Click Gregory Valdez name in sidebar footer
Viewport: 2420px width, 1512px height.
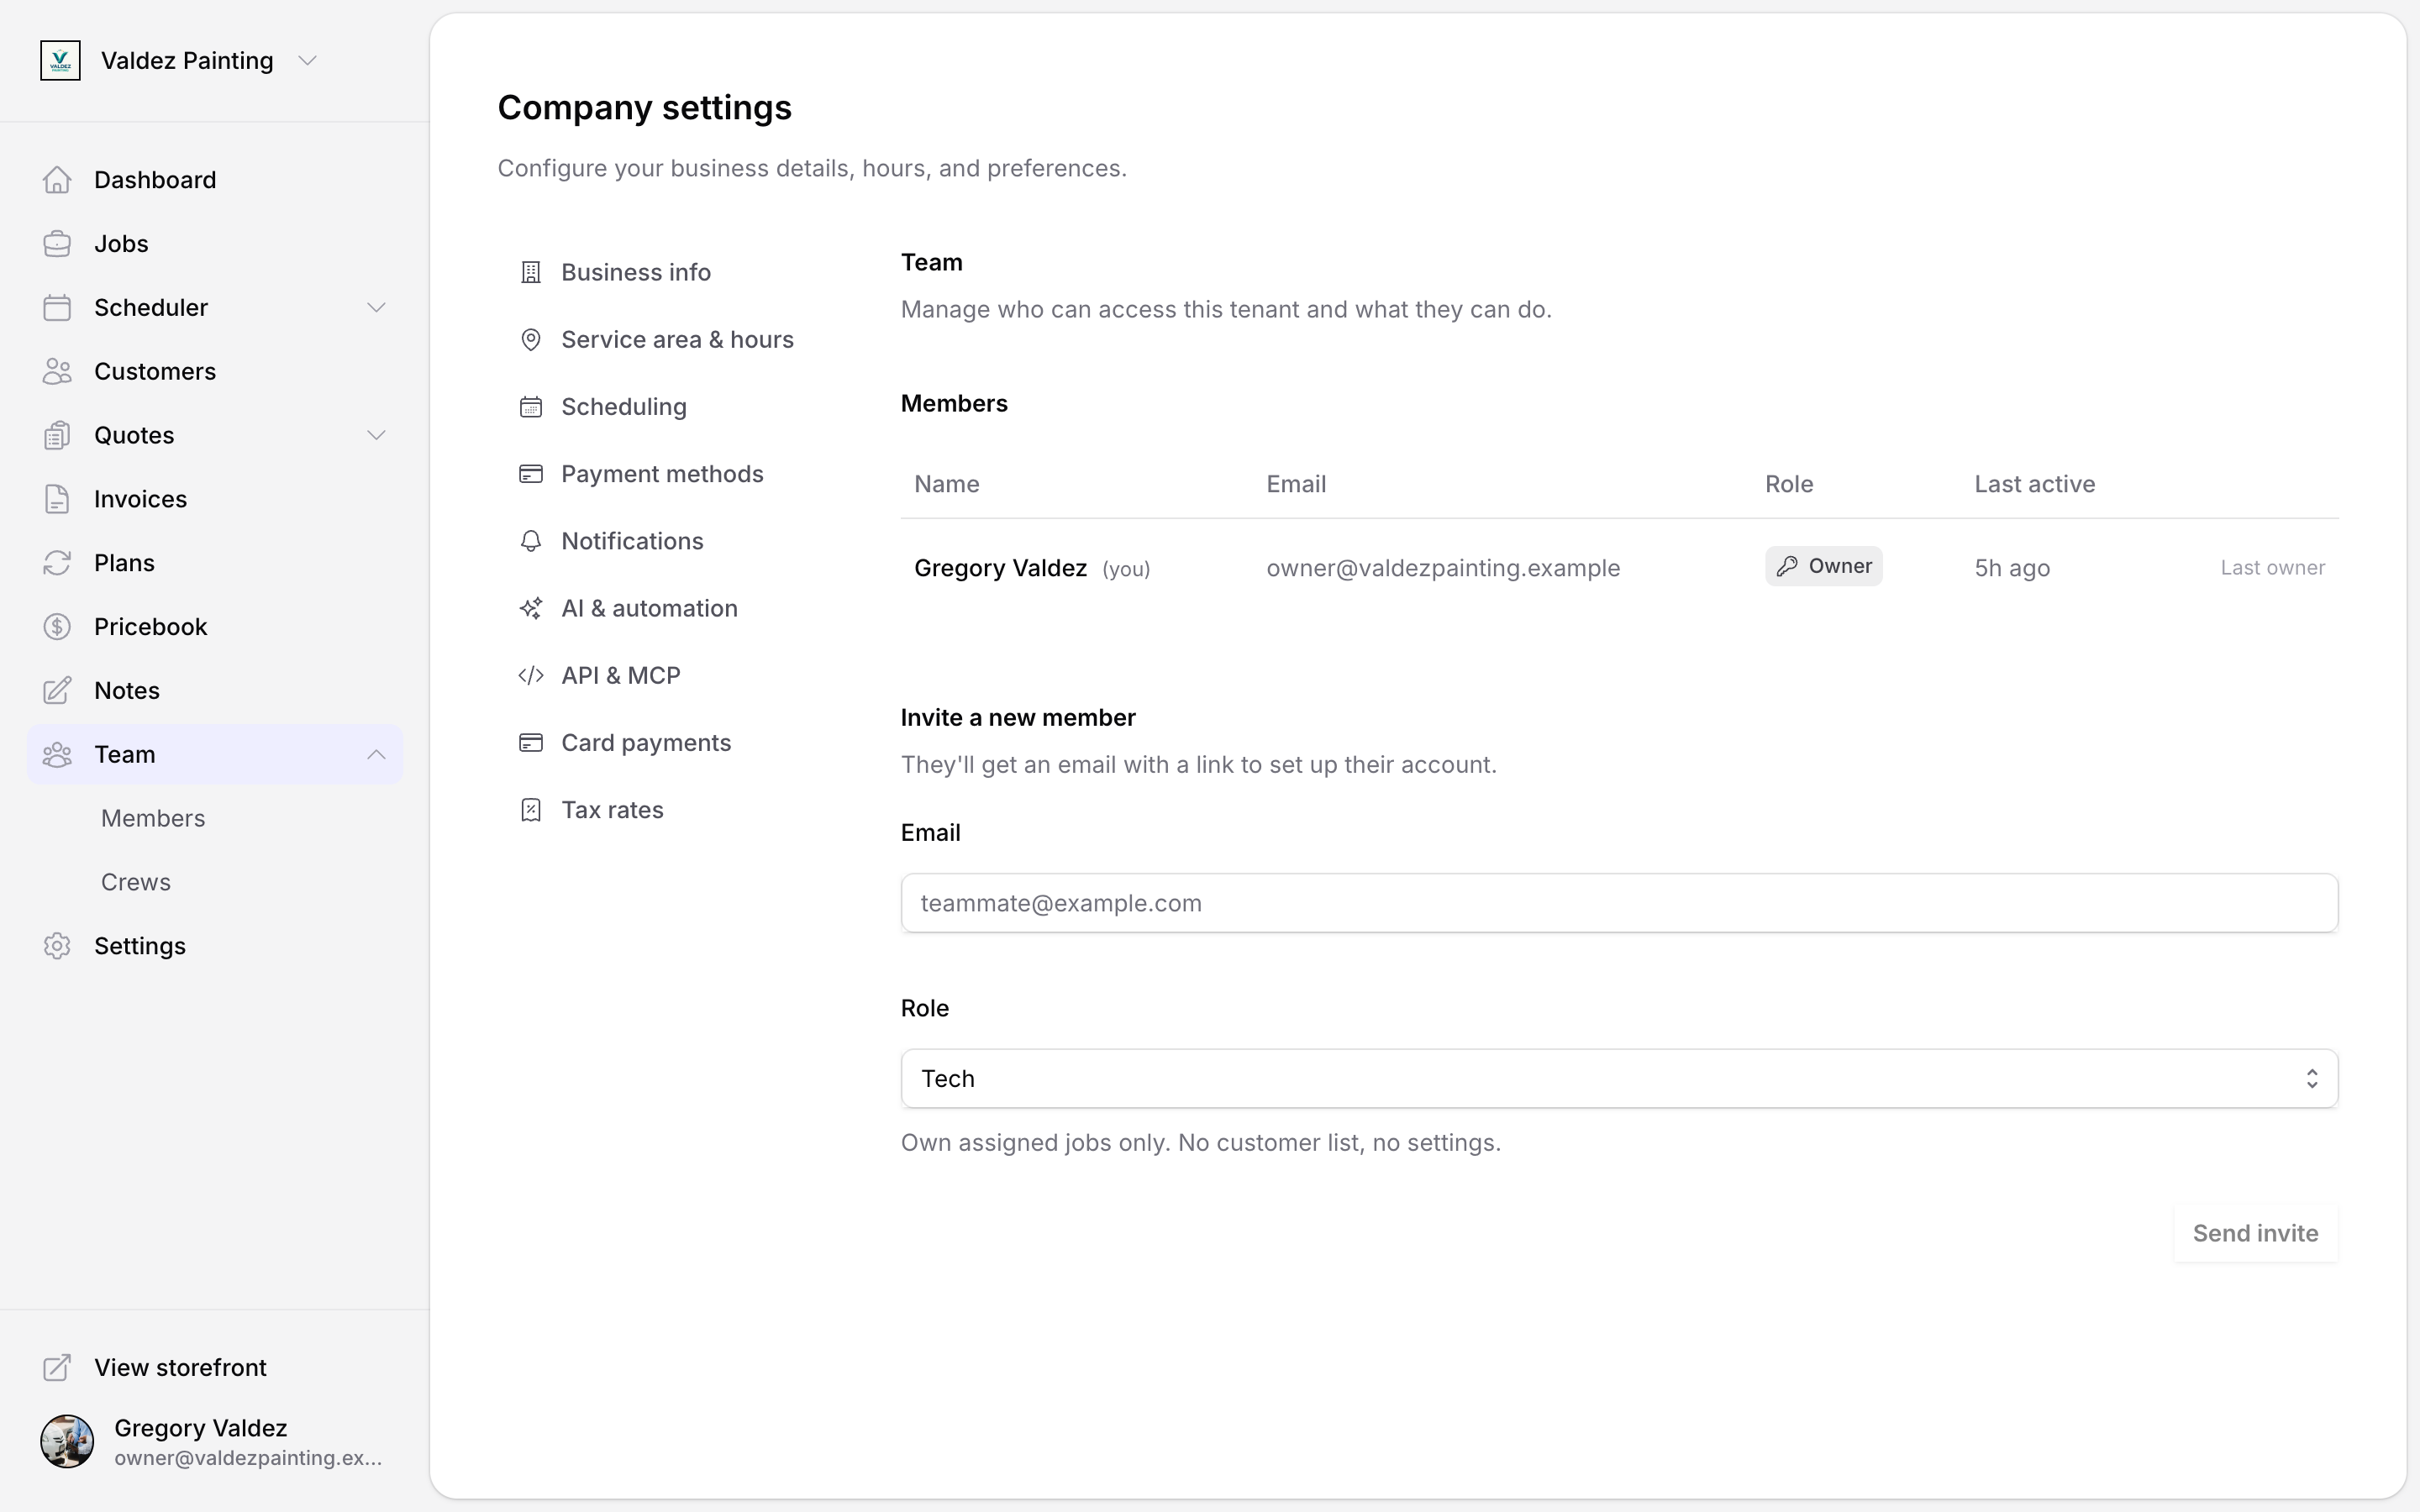coord(201,1428)
